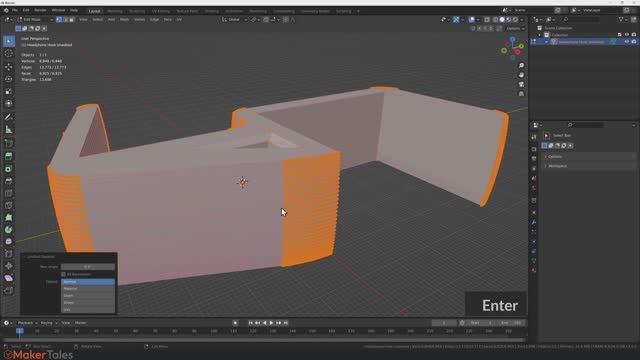Open the Render menu
640x360 pixels.
[x=40, y=10]
